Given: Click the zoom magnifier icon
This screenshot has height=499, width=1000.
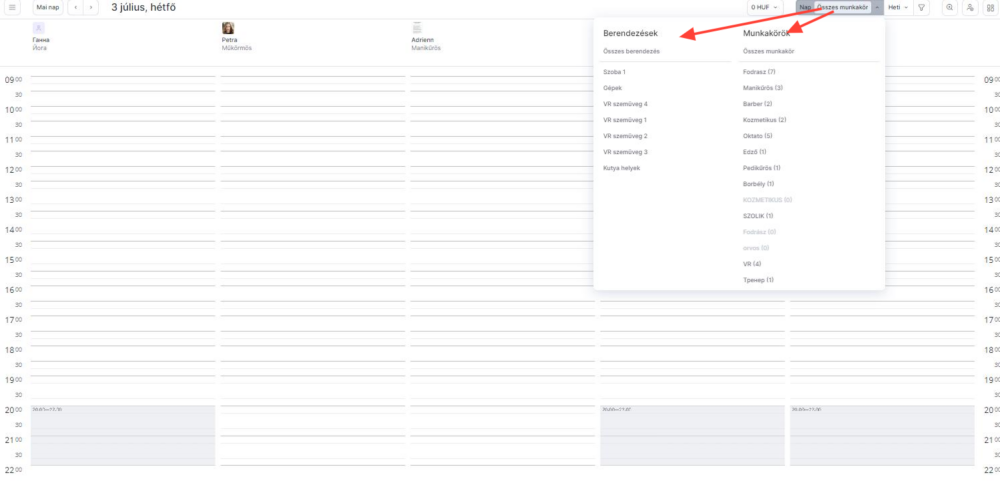Looking at the screenshot, I should (x=950, y=8).
